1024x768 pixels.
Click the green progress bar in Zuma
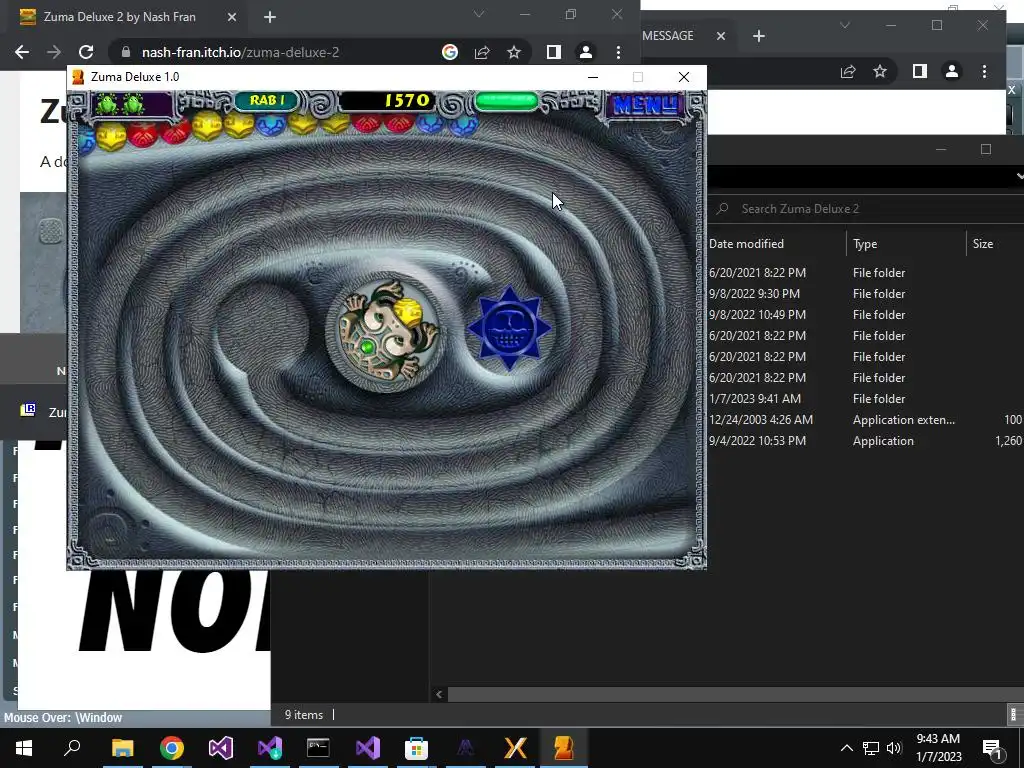coord(507,101)
